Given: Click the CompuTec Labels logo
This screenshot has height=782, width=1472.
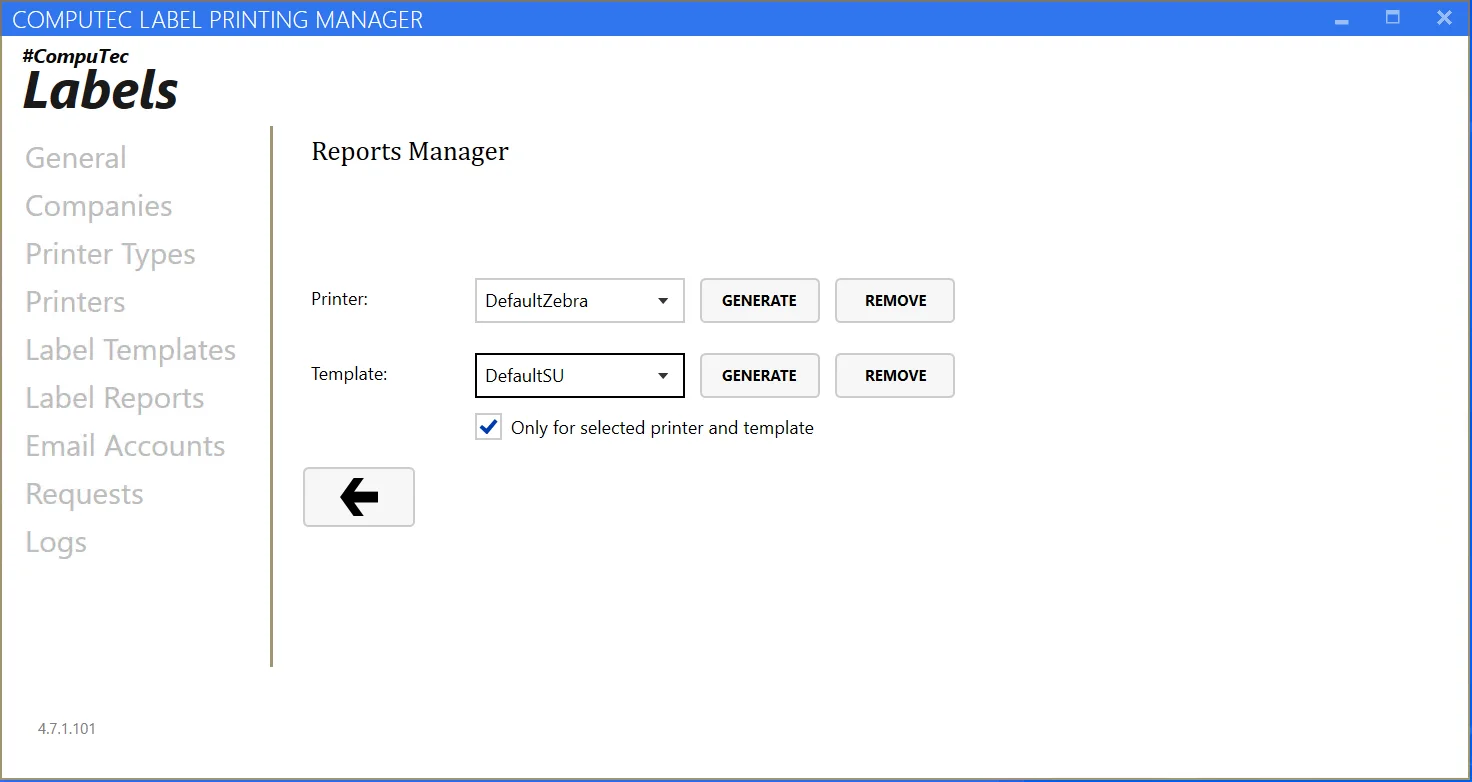Looking at the screenshot, I should point(100,78).
